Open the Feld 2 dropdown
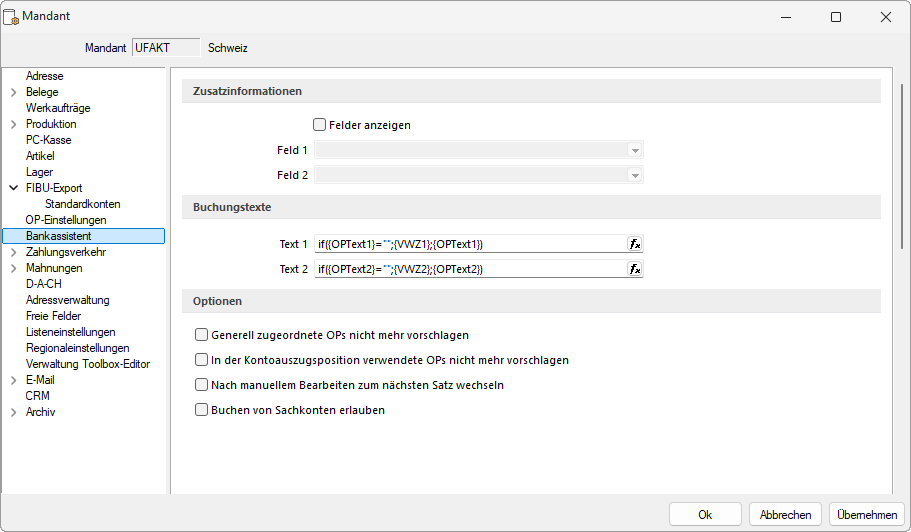This screenshot has width=911, height=532. [x=633, y=175]
